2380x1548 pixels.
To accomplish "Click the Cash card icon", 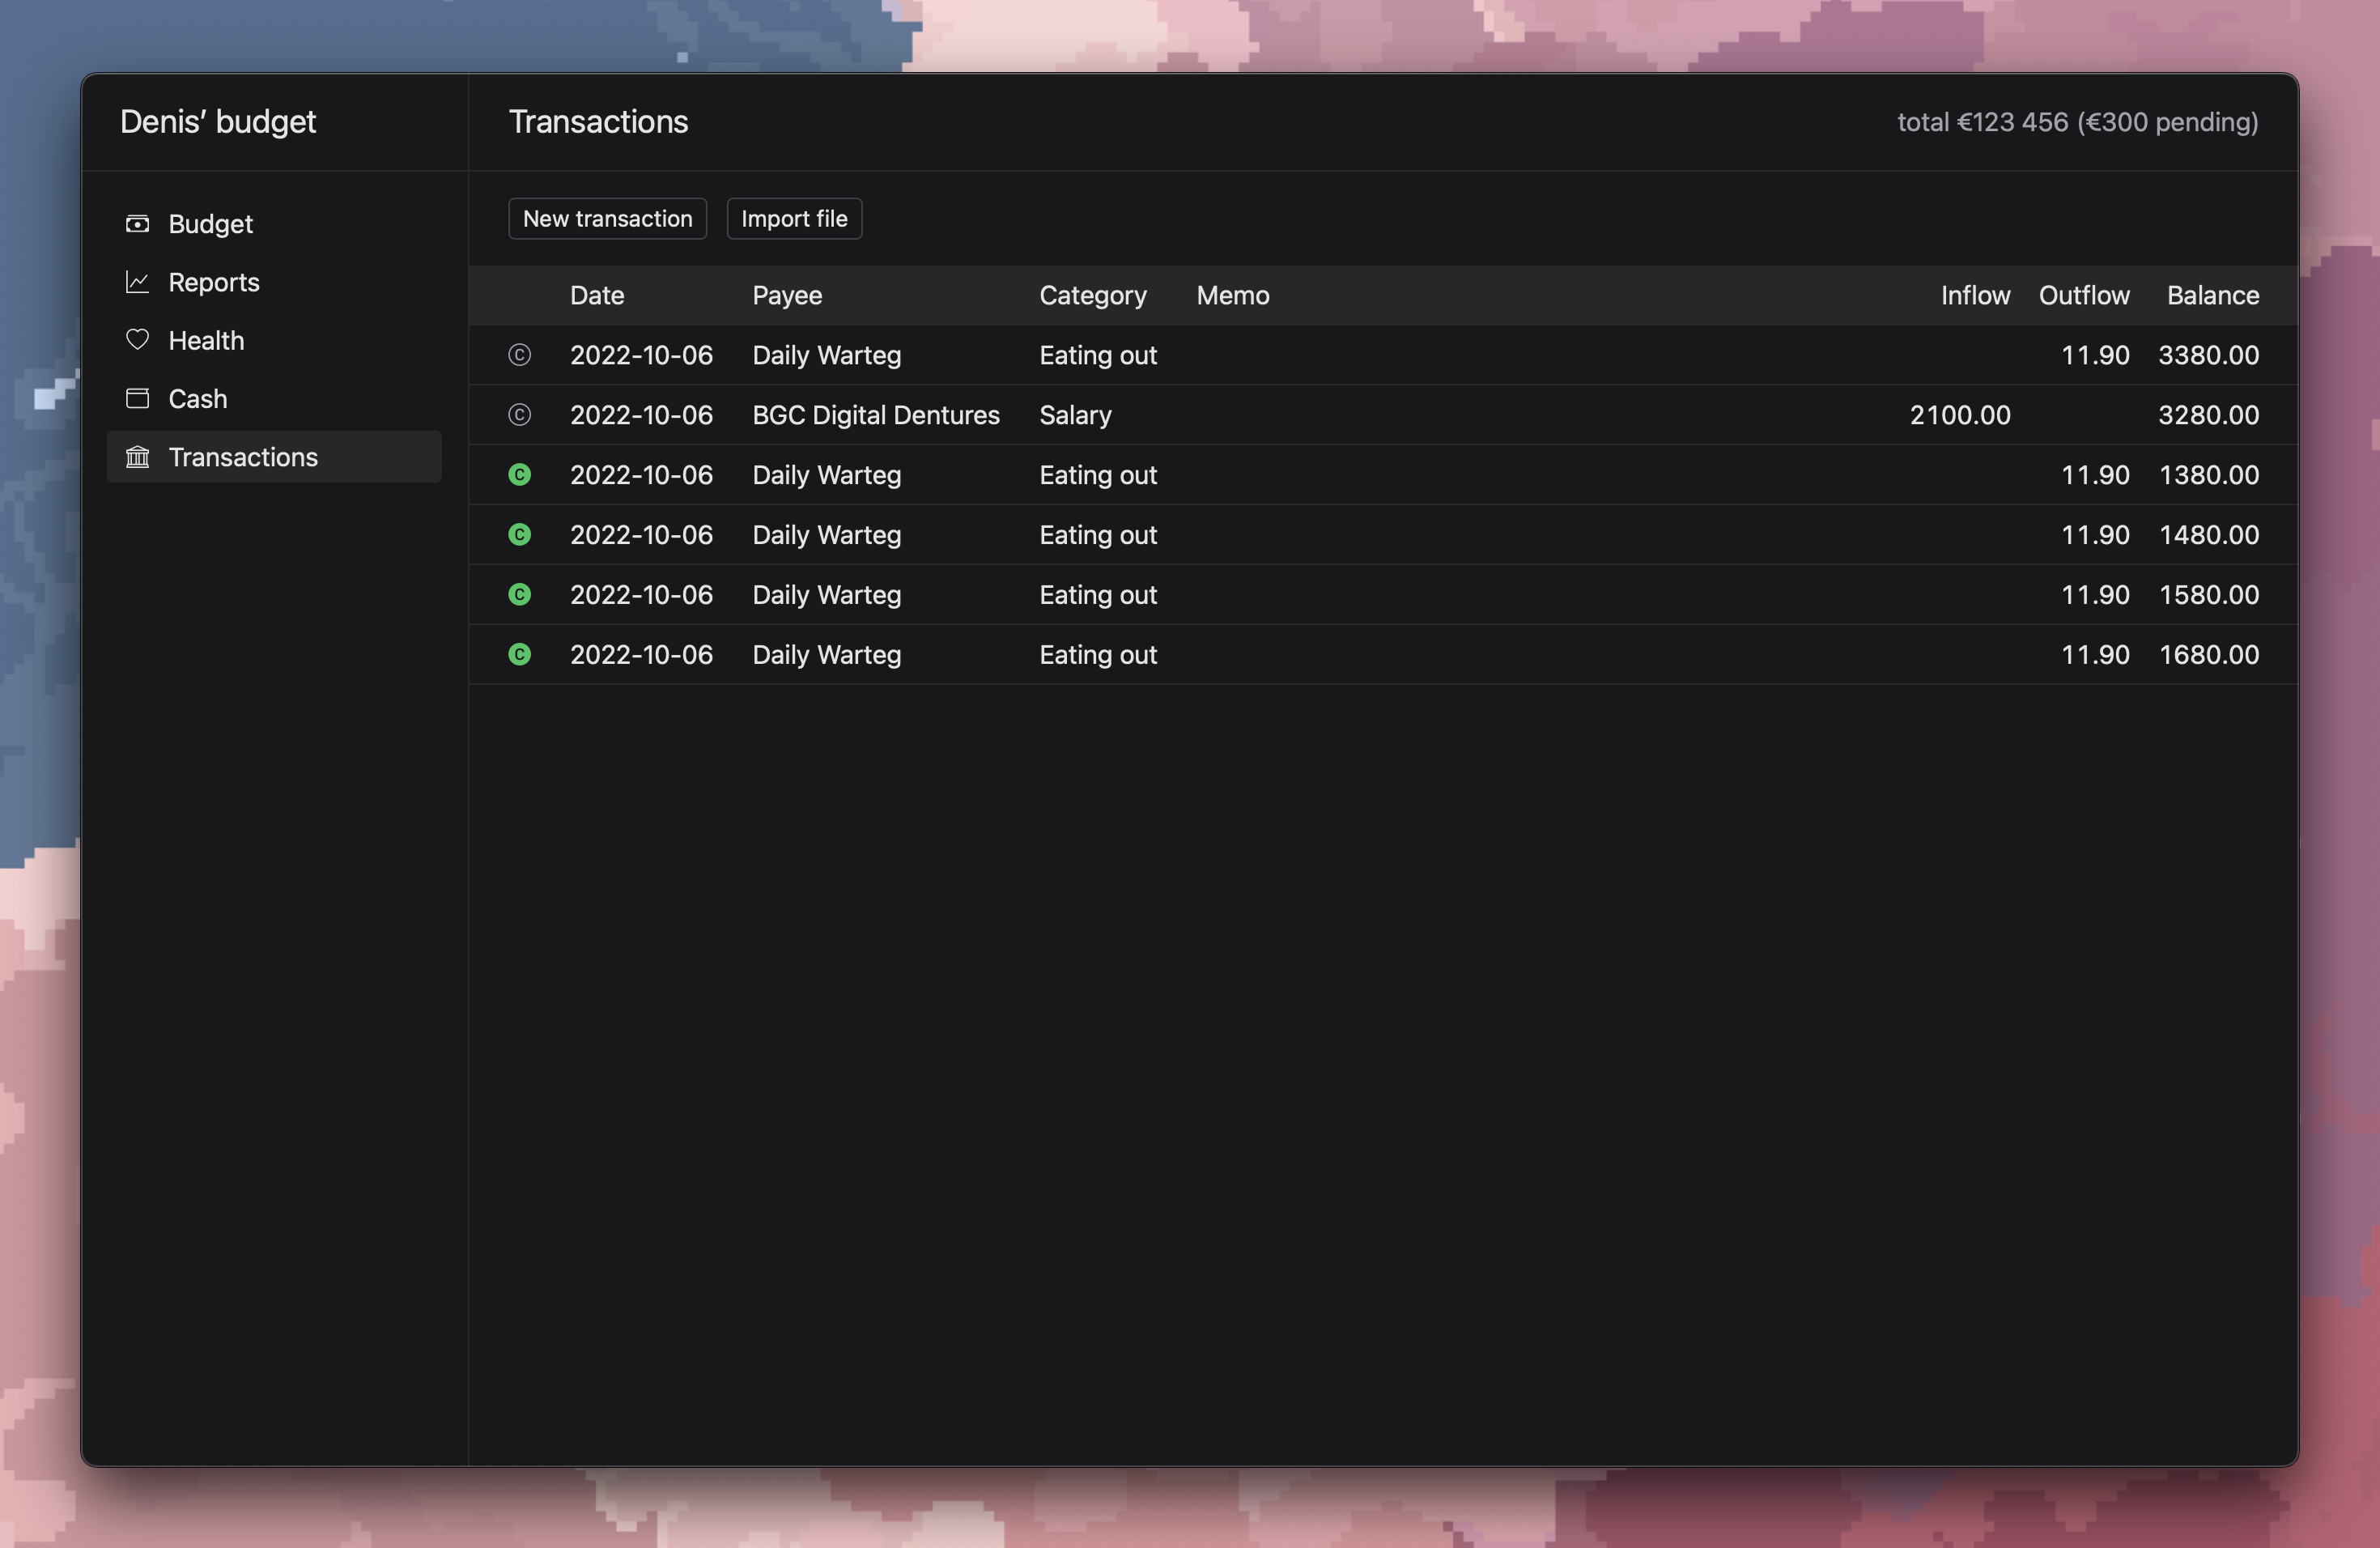I will click(x=137, y=399).
